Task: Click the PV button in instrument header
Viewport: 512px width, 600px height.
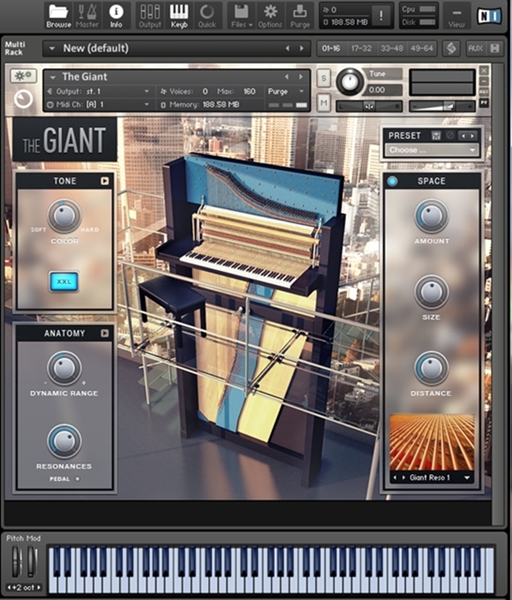Action: tap(484, 103)
